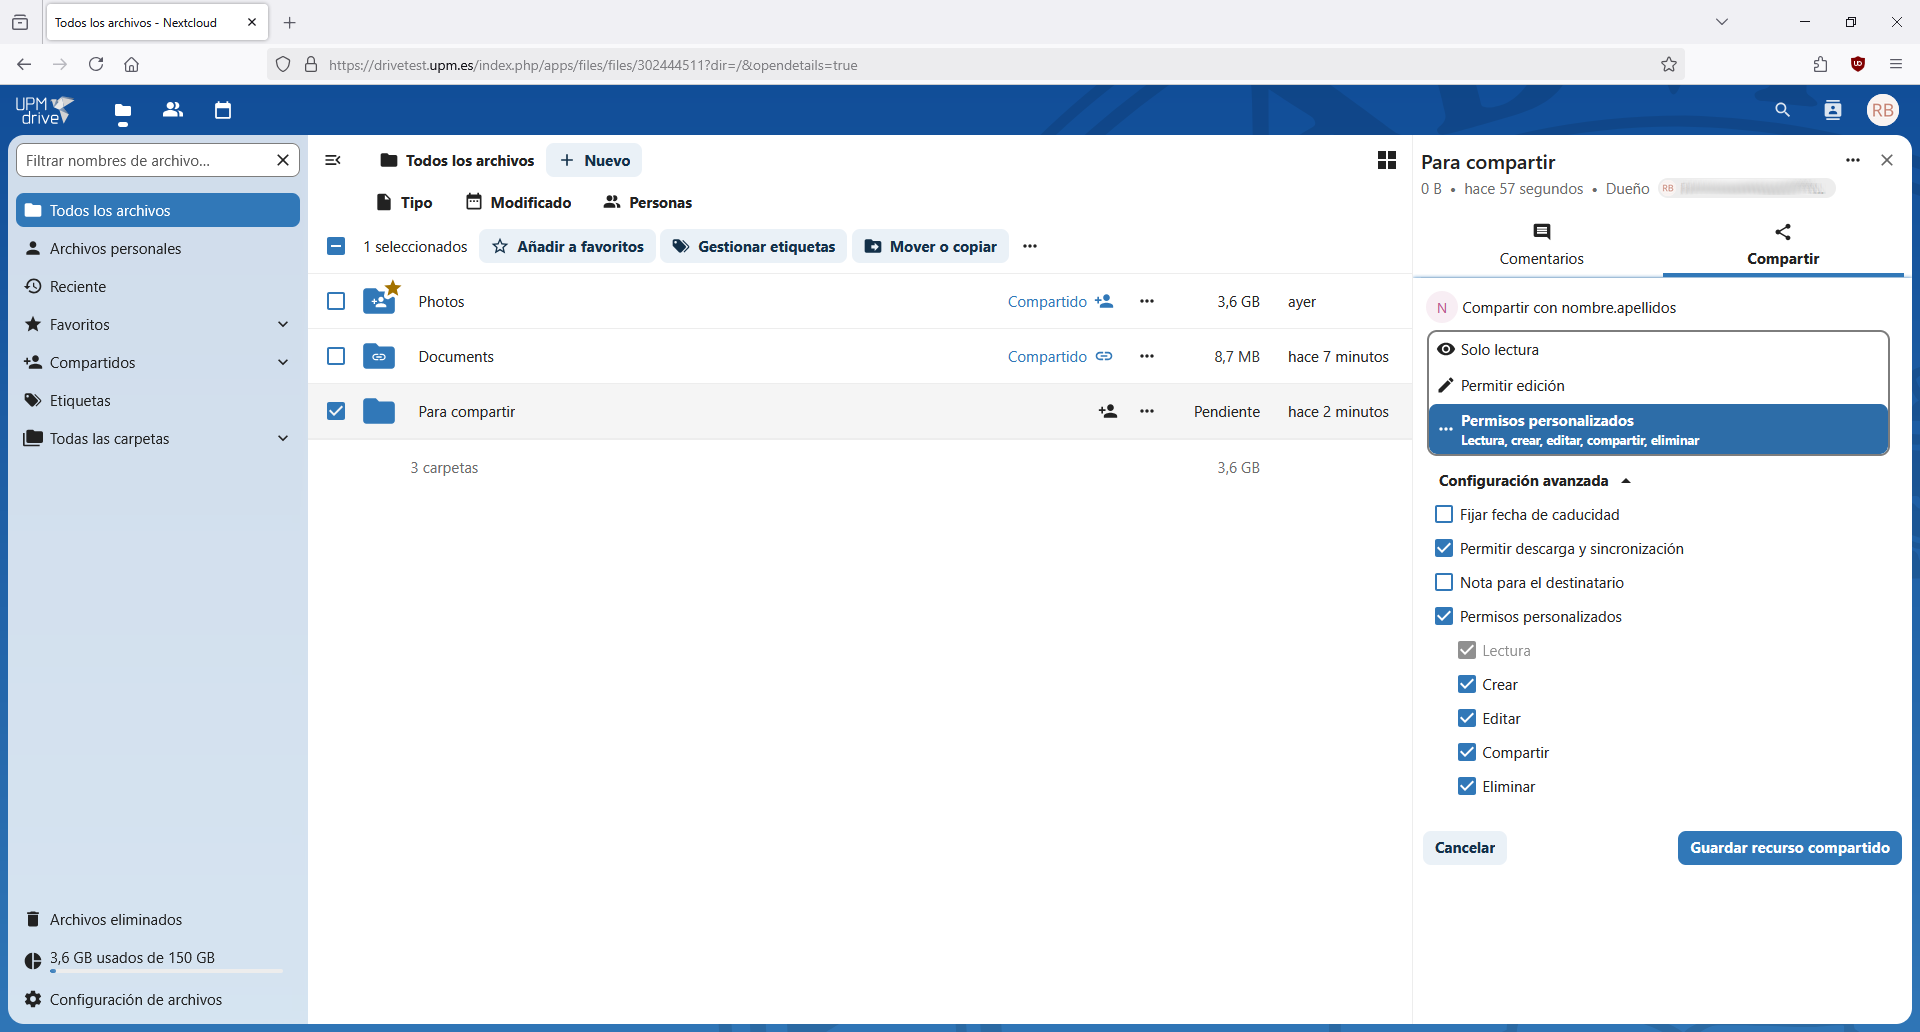Viewport: 1920px width, 1032px height.
Task: Collapse Configuración avanzada section
Action: pyautogui.click(x=1535, y=480)
